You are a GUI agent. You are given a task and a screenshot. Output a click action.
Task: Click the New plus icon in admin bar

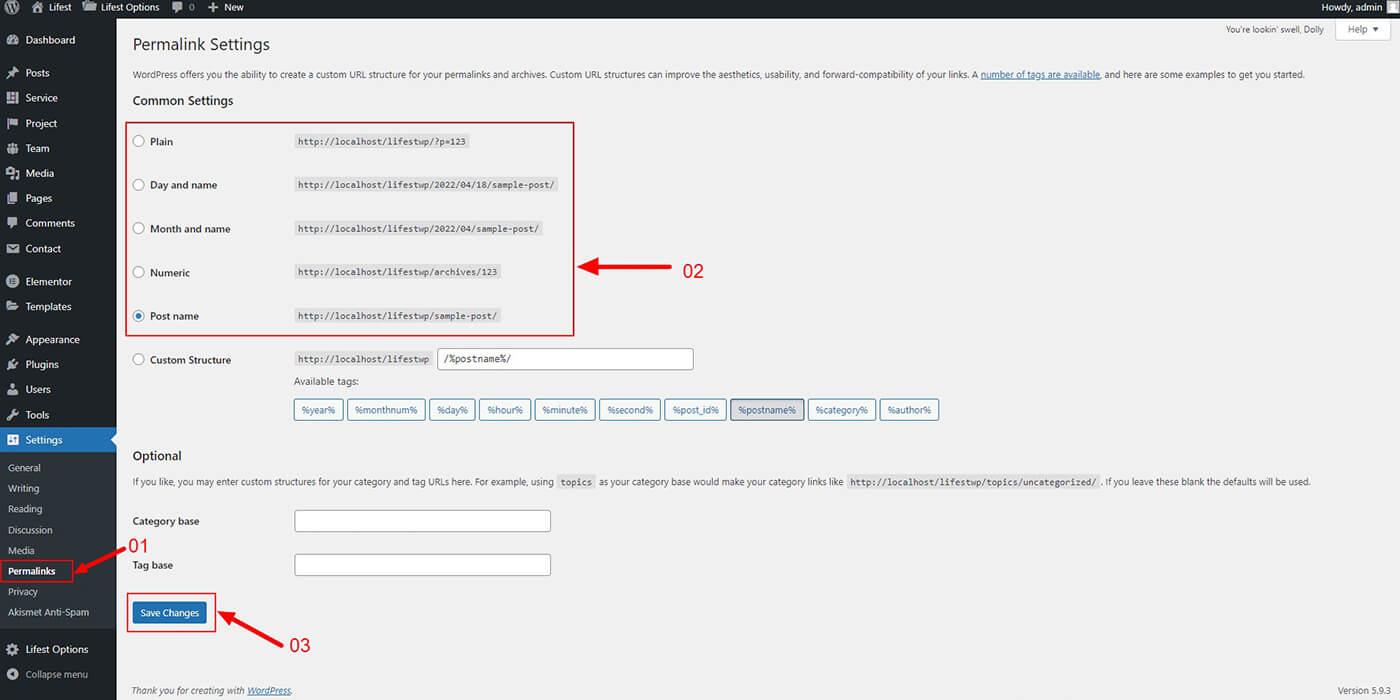[x=212, y=7]
